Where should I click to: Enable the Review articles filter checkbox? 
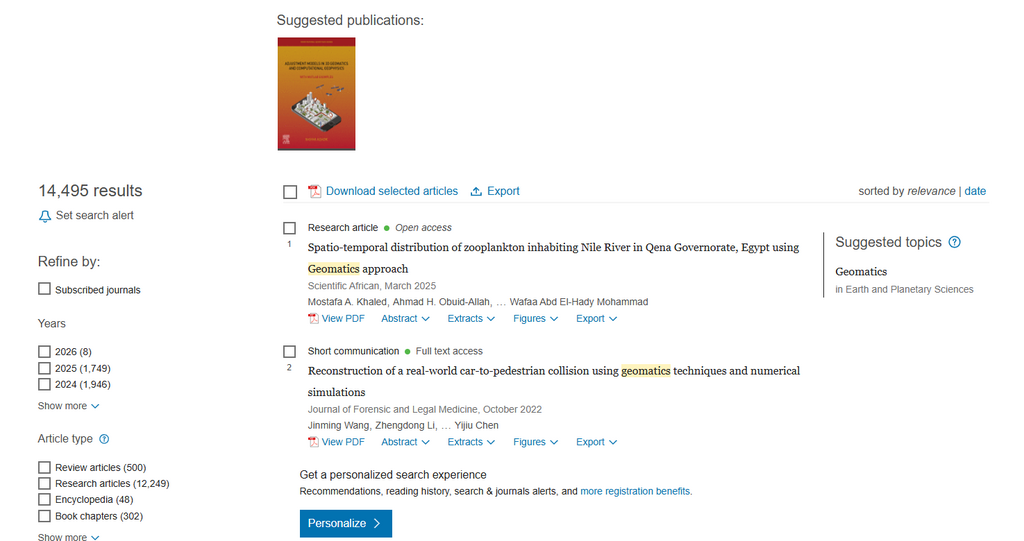coord(44,467)
